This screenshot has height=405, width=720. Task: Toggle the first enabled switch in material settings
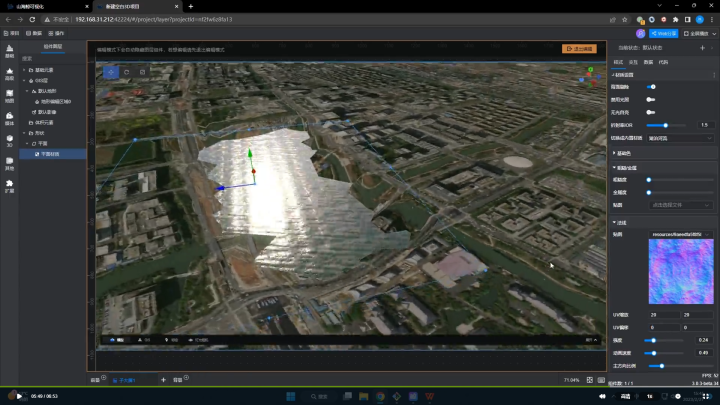(651, 87)
